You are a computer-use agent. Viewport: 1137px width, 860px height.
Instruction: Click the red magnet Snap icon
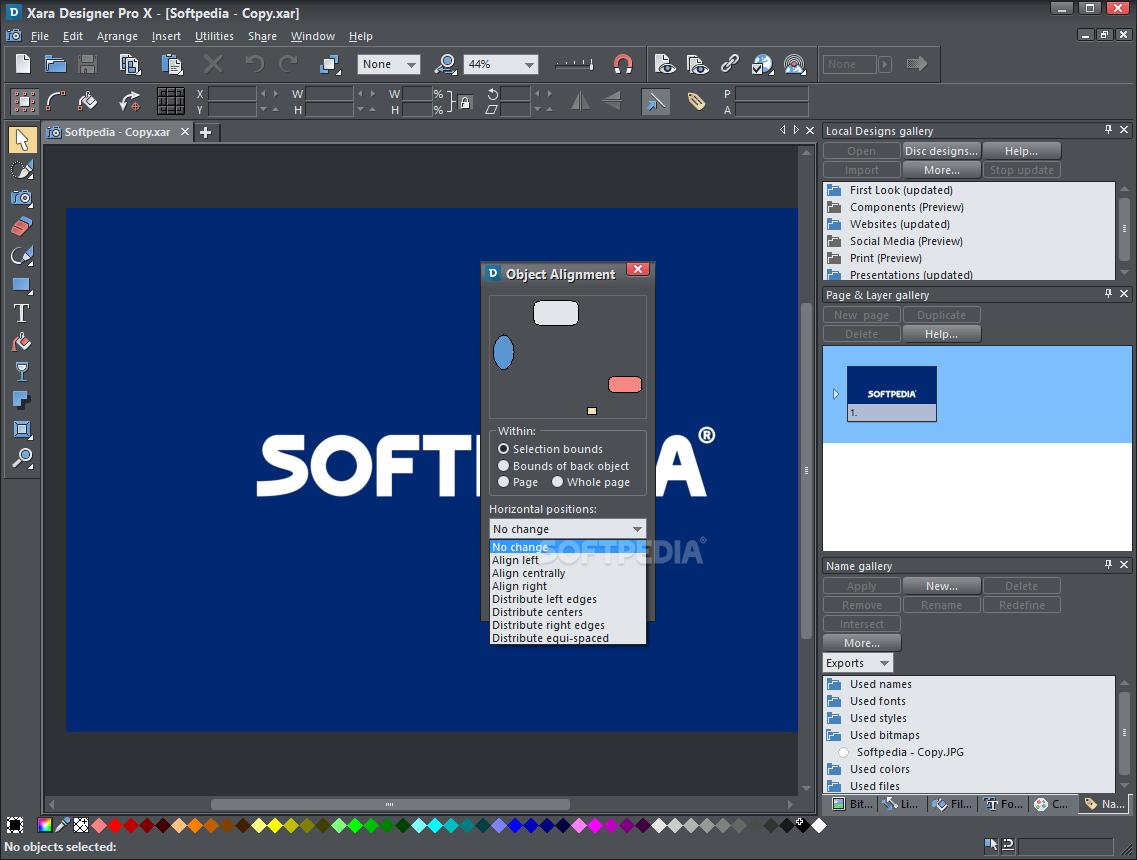(x=623, y=65)
